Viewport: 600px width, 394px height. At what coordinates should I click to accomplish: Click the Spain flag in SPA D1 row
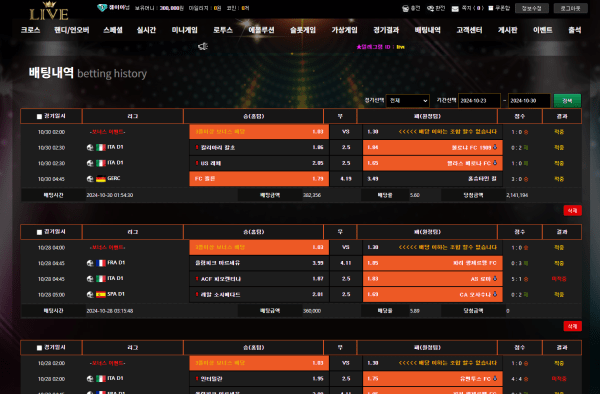point(101,295)
